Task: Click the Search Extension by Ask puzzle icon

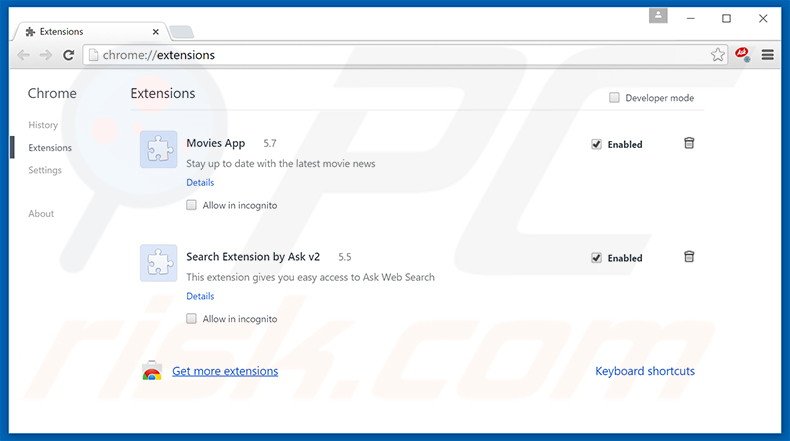Action: pyautogui.click(x=159, y=263)
